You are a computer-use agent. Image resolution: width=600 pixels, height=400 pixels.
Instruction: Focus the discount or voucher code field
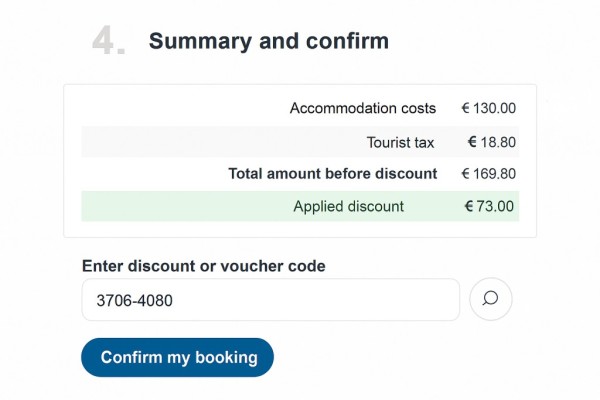(x=270, y=299)
